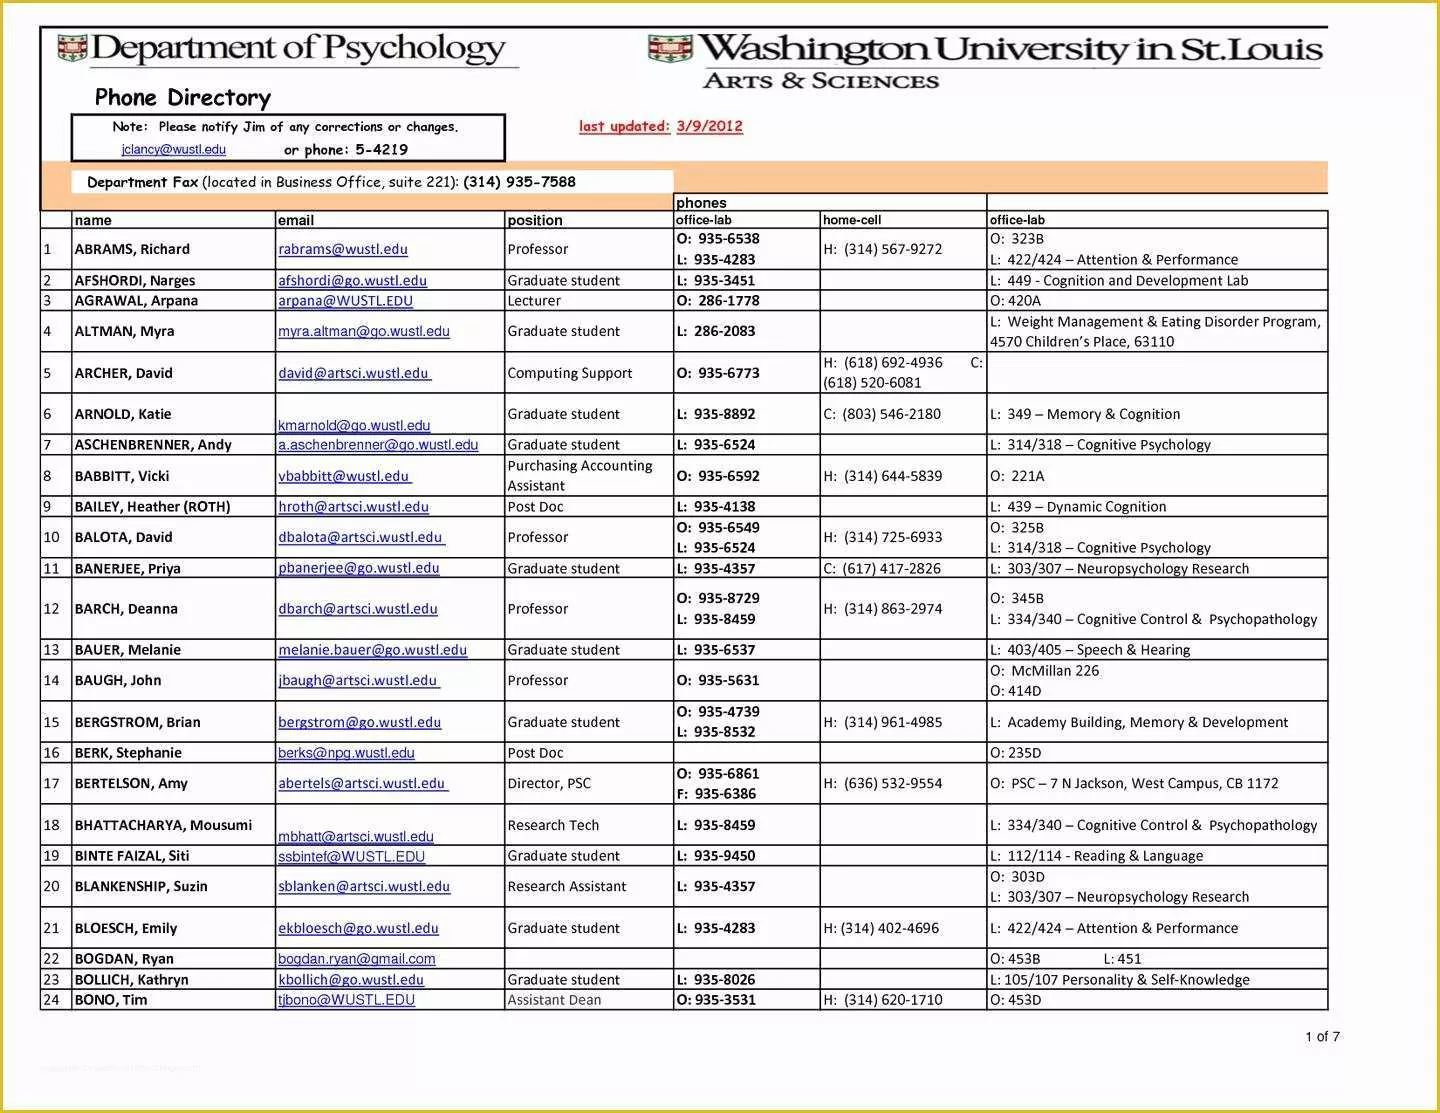This screenshot has width=1440, height=1113.
Task: Open the melanie.bauer@go.wustl.edu email link
Action: 372,650
